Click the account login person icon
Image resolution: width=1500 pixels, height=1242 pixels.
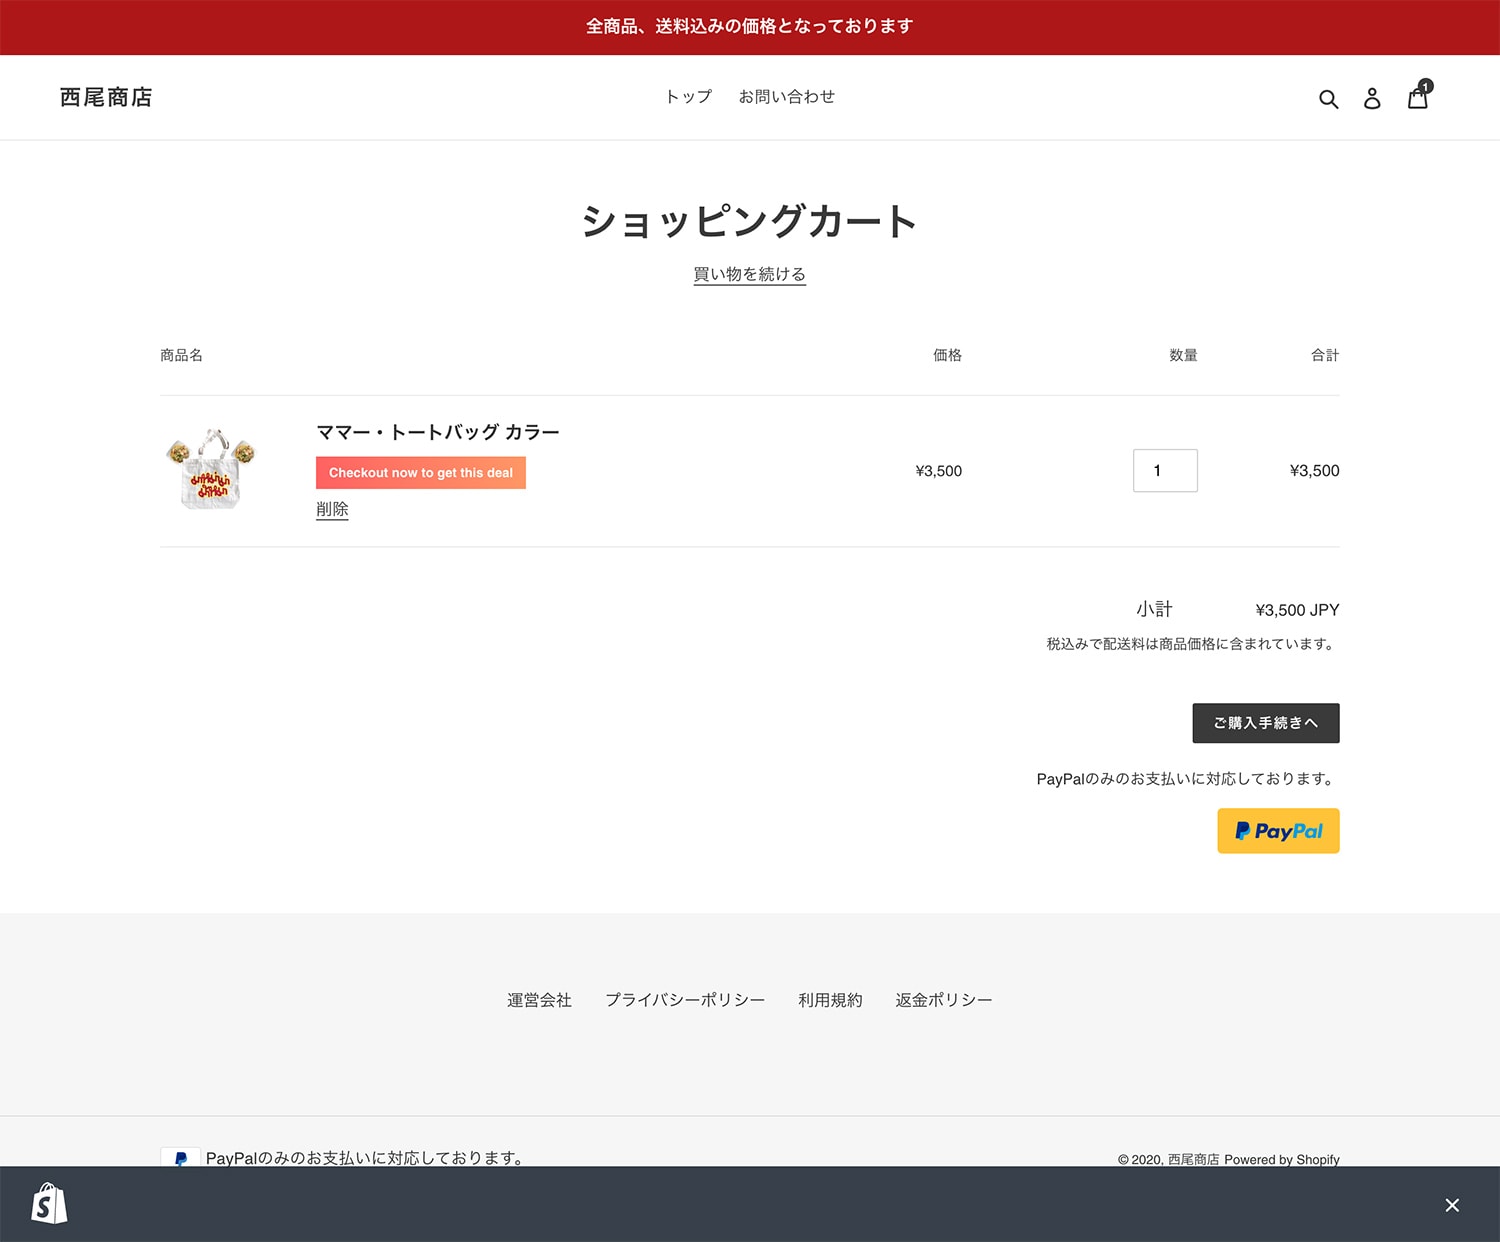pos(1372,98)
